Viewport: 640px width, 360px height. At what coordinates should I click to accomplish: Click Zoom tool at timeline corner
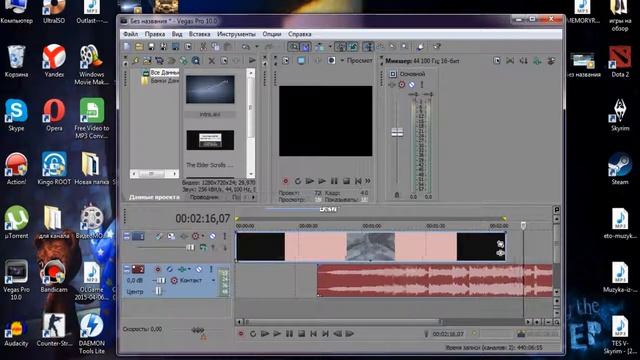(x=556, y=322)
